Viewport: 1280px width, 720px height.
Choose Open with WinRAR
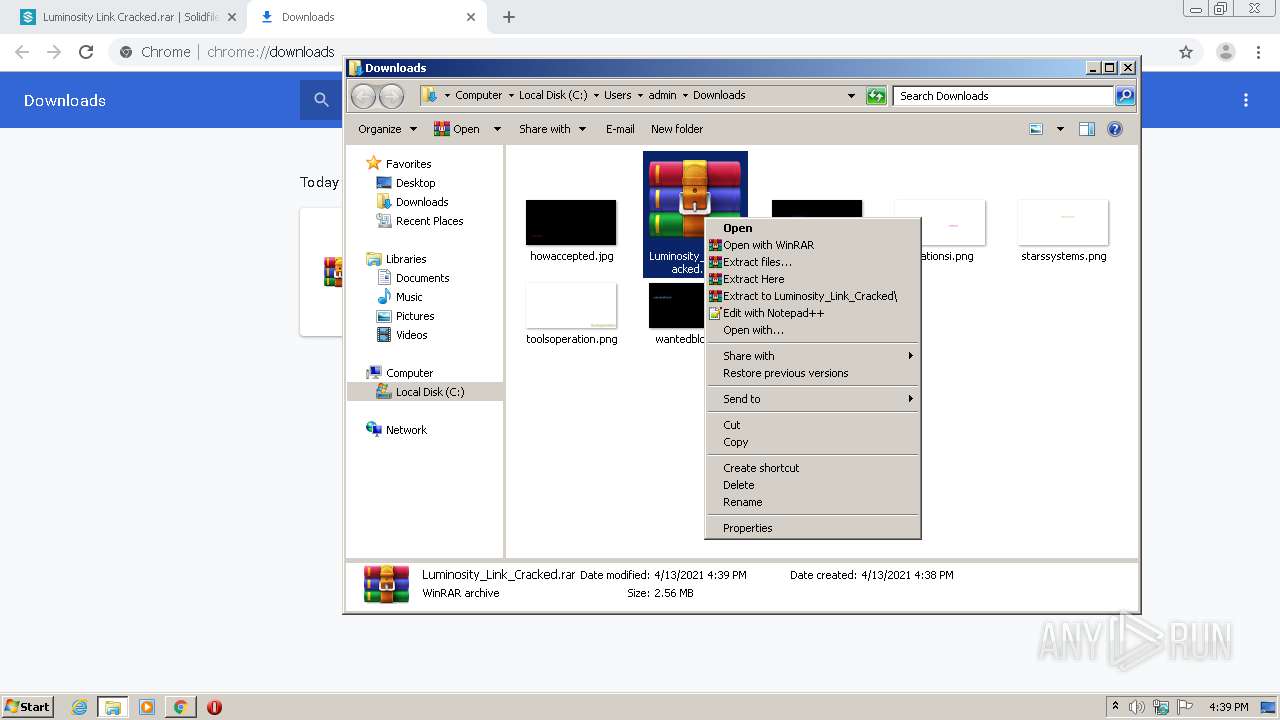(812, 245)
